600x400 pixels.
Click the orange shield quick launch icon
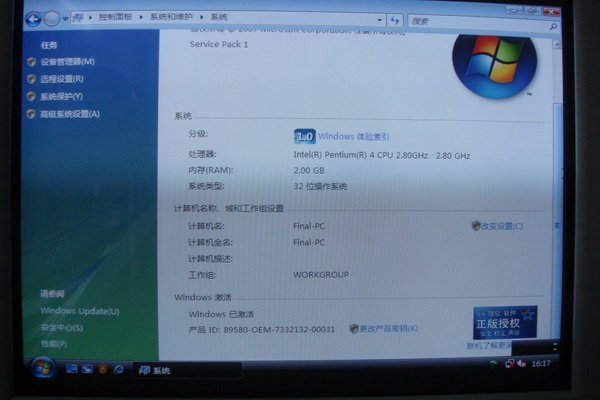pos(103,369)
